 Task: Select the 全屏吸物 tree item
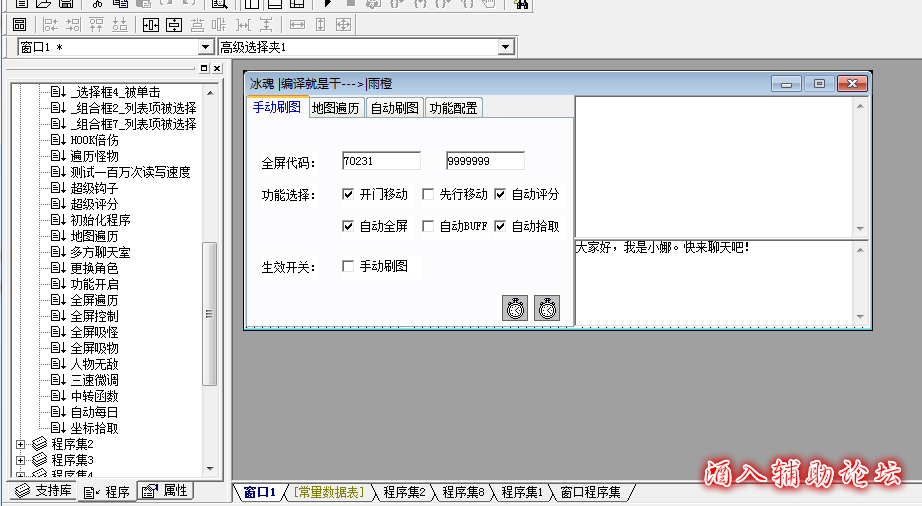pyautogui.click(x=94, y=348)
